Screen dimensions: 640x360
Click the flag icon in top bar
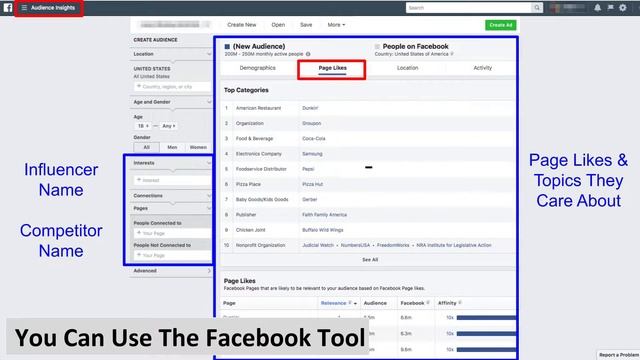610,8
